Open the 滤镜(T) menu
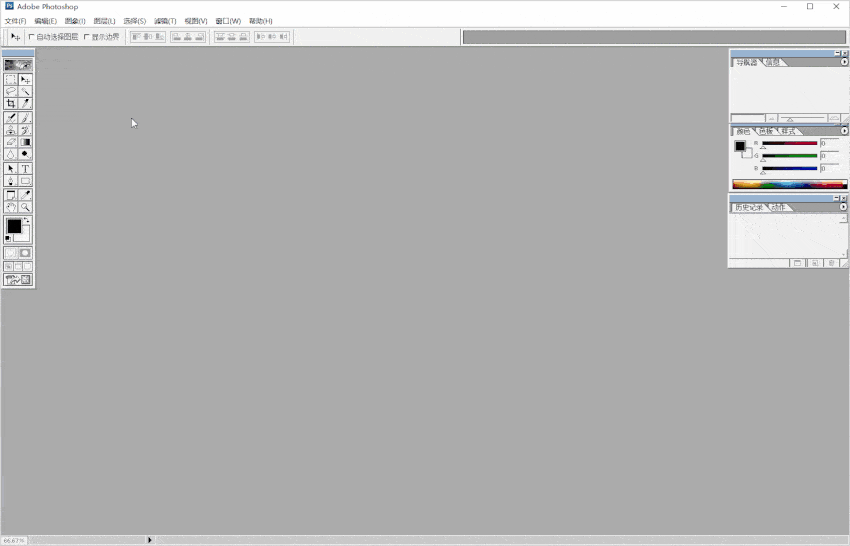Image resolution: width=850 pixels, height=546 pixels. coord(165,21)
